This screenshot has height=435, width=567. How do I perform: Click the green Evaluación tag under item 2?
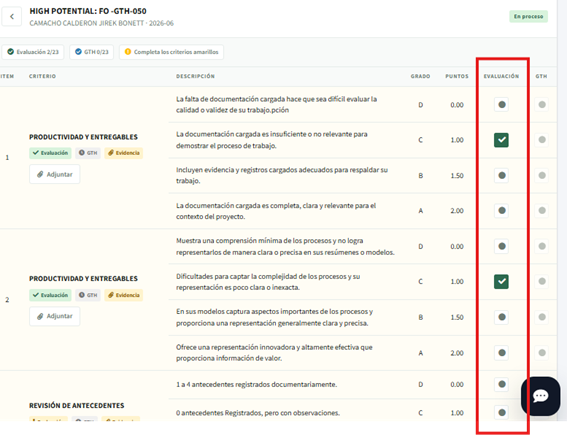[x=50, y=295]
